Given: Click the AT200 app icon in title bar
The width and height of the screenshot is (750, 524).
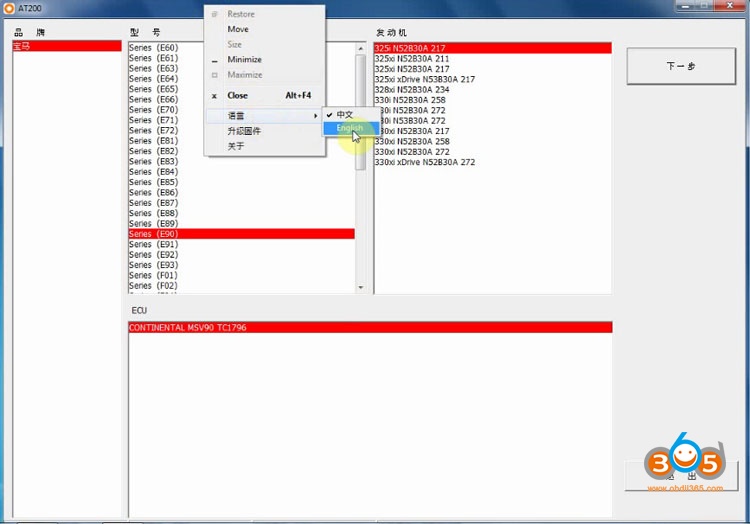Looking at the screenshot, I should [9, 7].
